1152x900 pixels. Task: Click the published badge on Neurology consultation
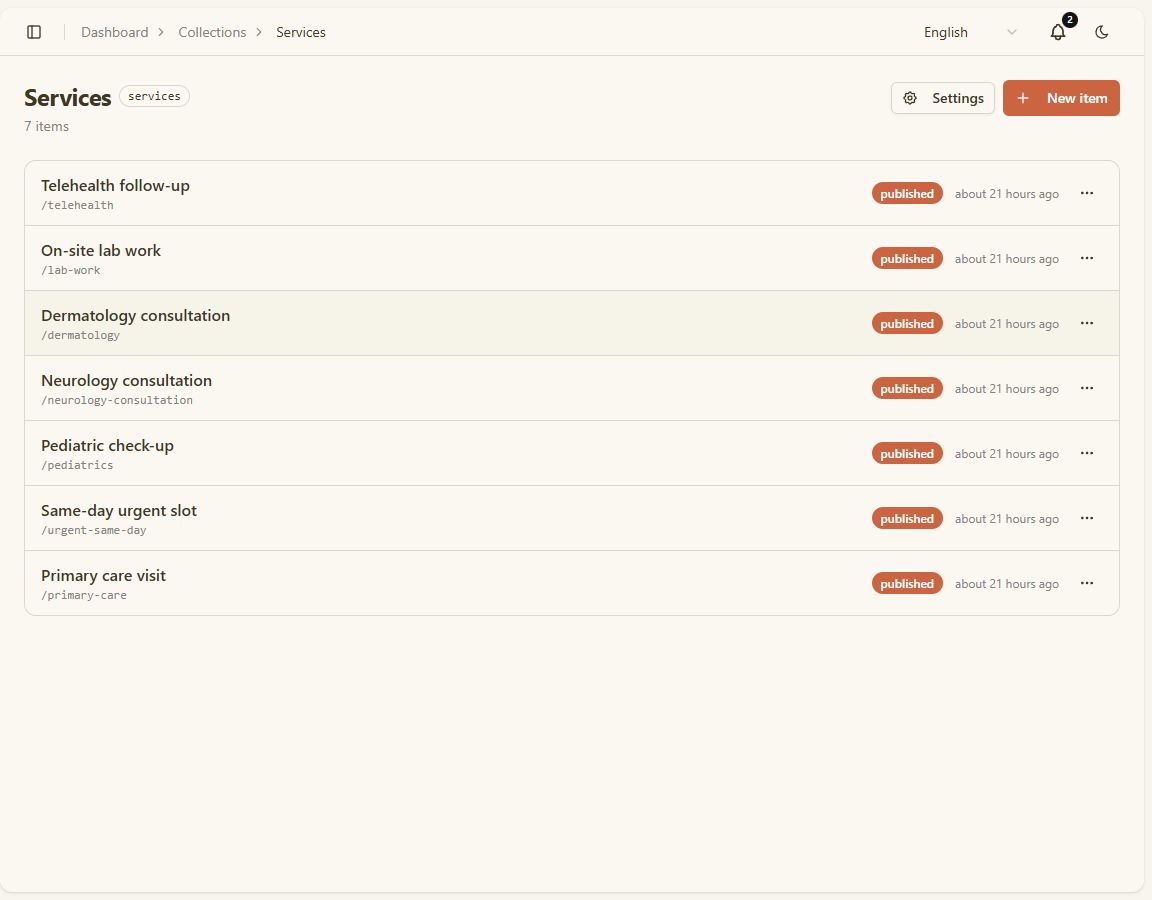[907, 389]
